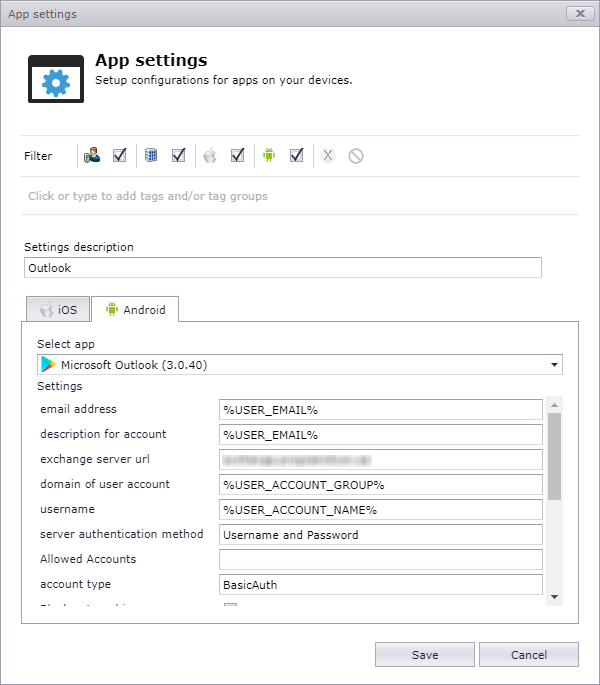Toggle the checkbox next to Apple filter

[x=238, y=155]
